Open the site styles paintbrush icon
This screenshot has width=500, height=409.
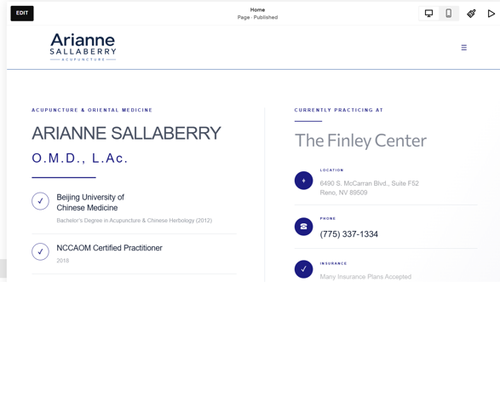[x=471, y=14]
